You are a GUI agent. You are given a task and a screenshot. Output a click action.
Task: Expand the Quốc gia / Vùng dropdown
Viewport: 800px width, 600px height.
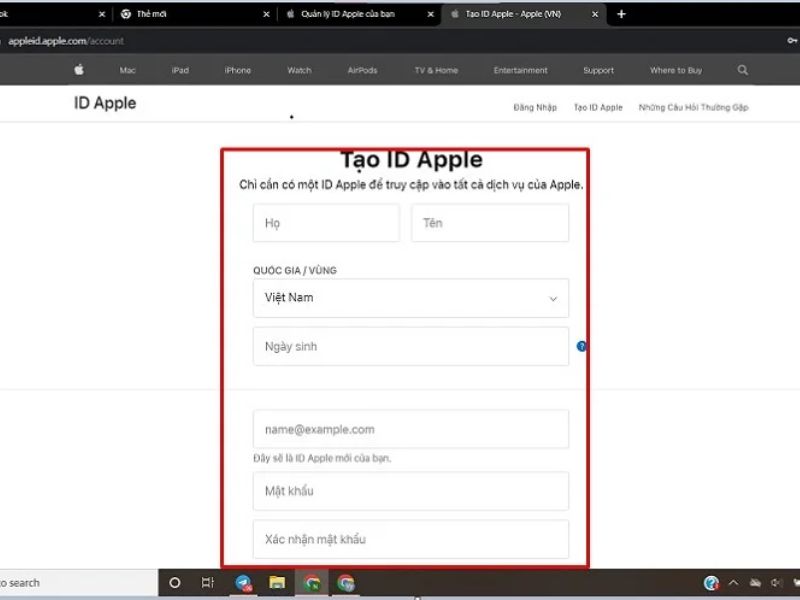(x=411, y=298)
